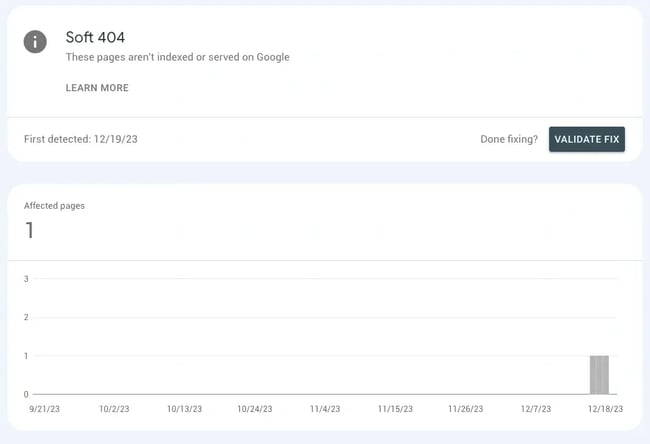Pick the 11/15/23 date on the timeline
650x444 pixels.
coord(395,408)
